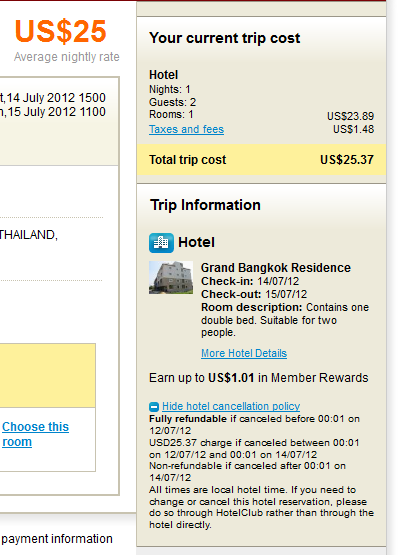Click the 14 July 2012 1500 check-in date
This screenshot has height=555, width=398.
click(x=56, y=98)
